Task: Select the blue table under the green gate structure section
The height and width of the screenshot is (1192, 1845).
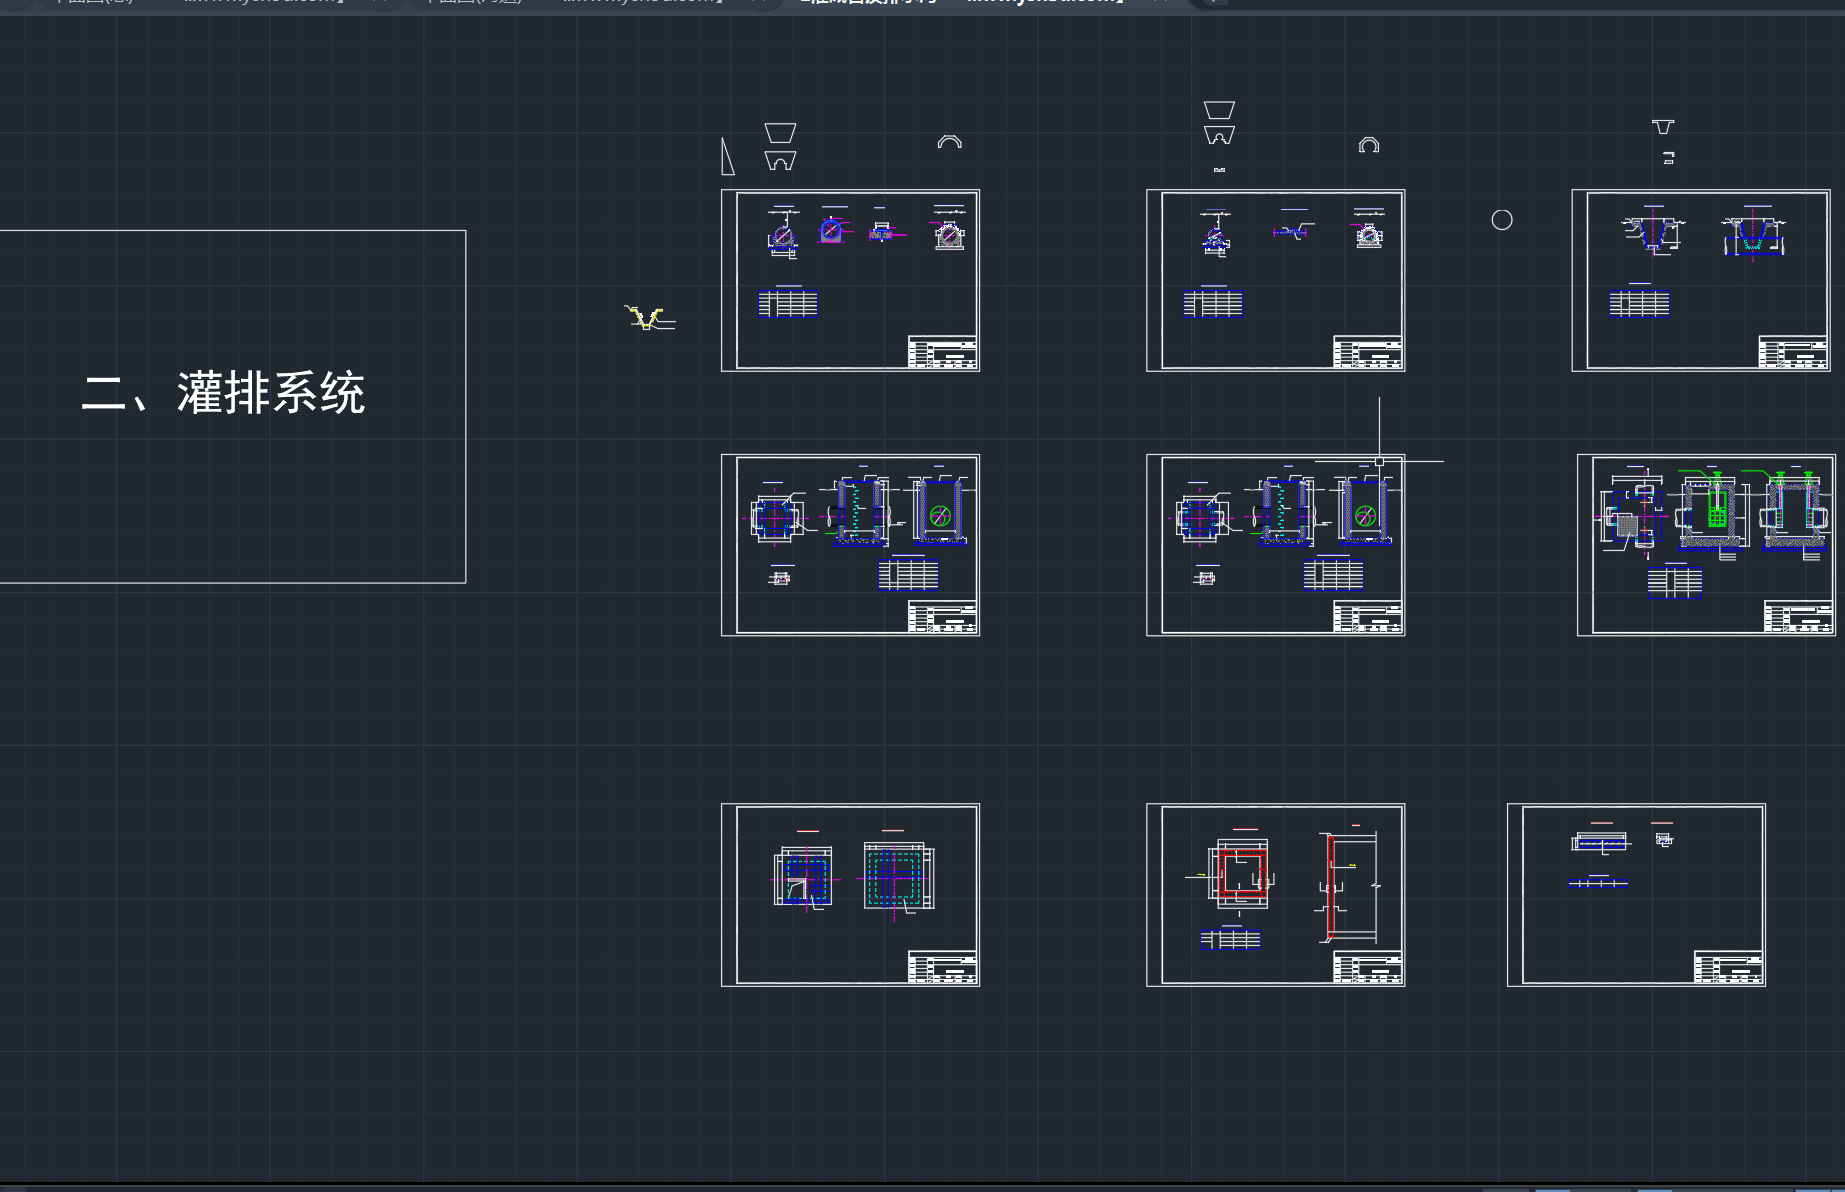Action: 1675,582
